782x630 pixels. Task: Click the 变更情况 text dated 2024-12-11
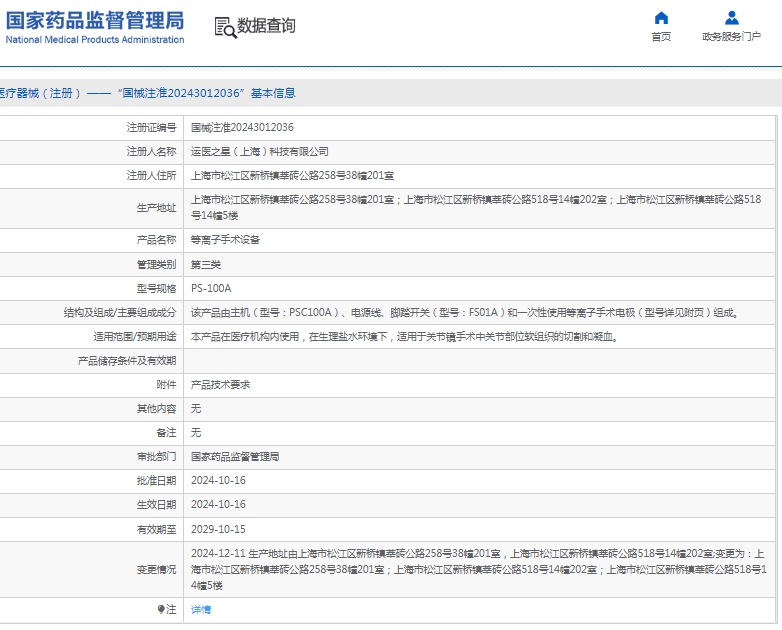479,569
